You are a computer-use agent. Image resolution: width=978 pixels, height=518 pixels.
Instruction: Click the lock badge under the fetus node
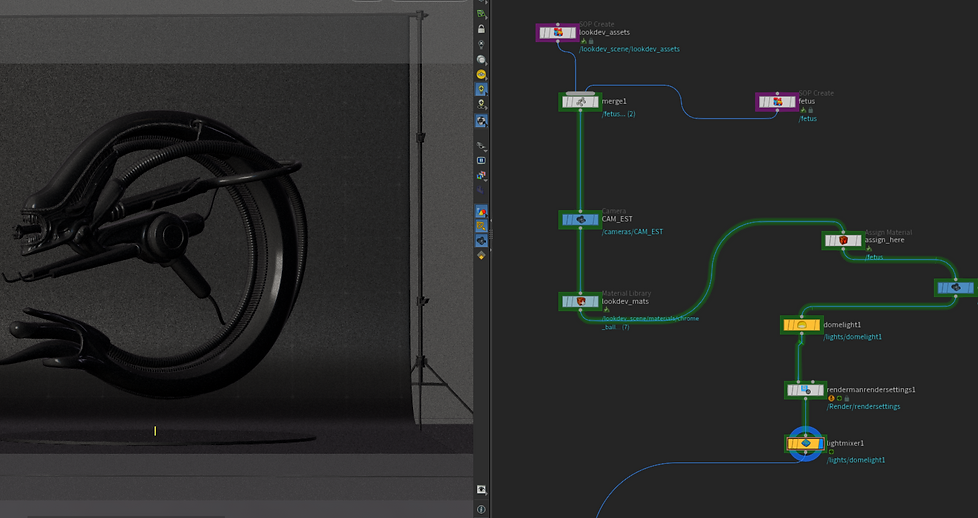pos(810,110)
